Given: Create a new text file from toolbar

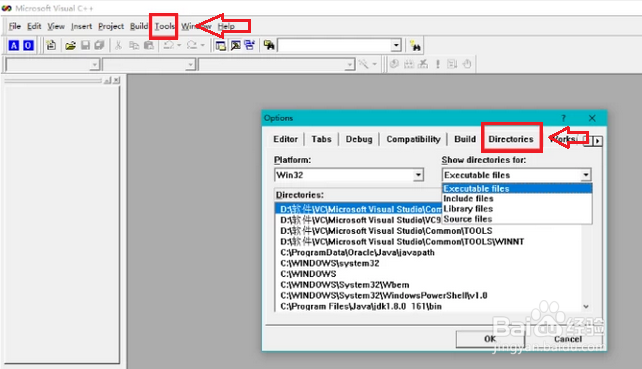Looking at the screenshot, I should [x=51, y=45].
